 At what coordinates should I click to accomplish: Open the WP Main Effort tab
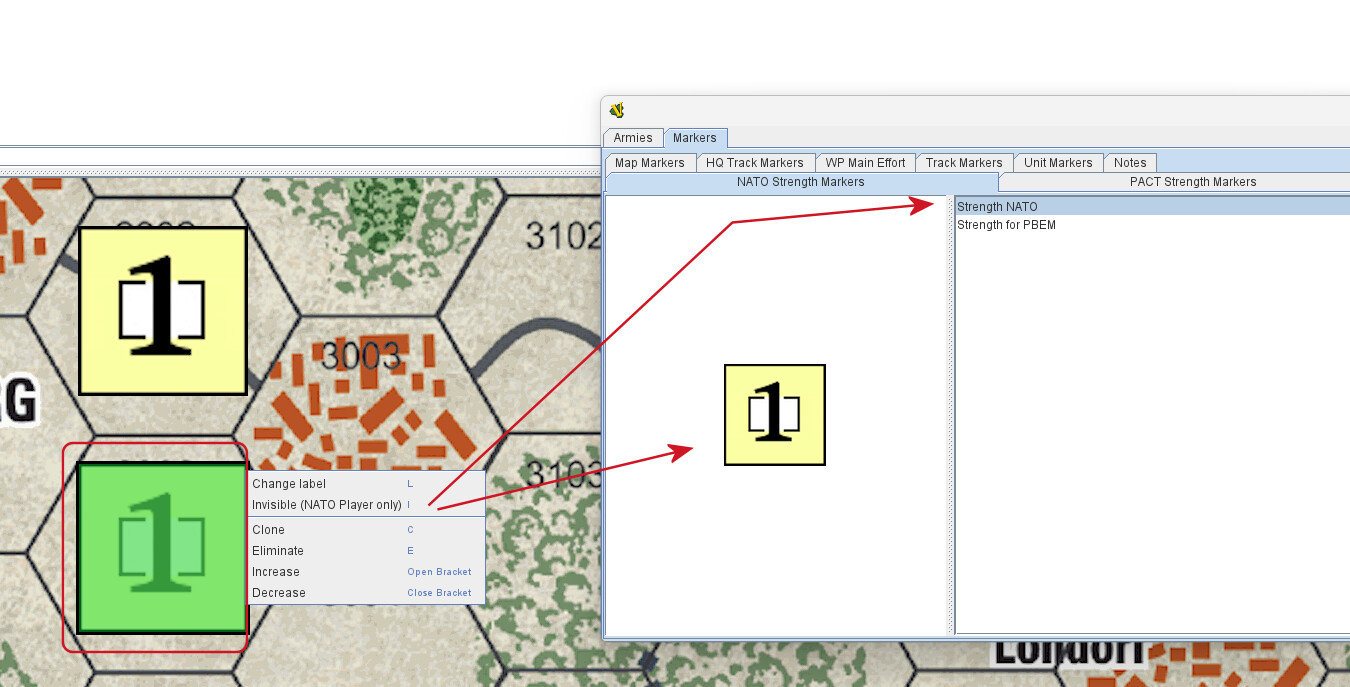(865, 163)
